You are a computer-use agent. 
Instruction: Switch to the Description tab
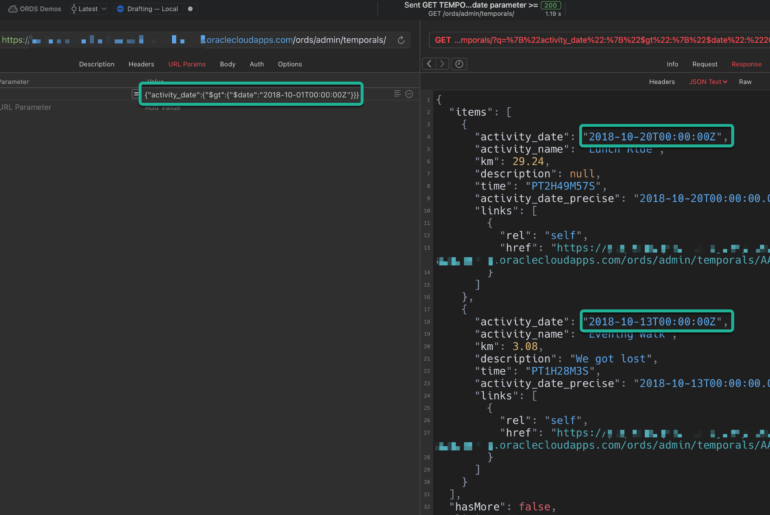pos(96,64)
